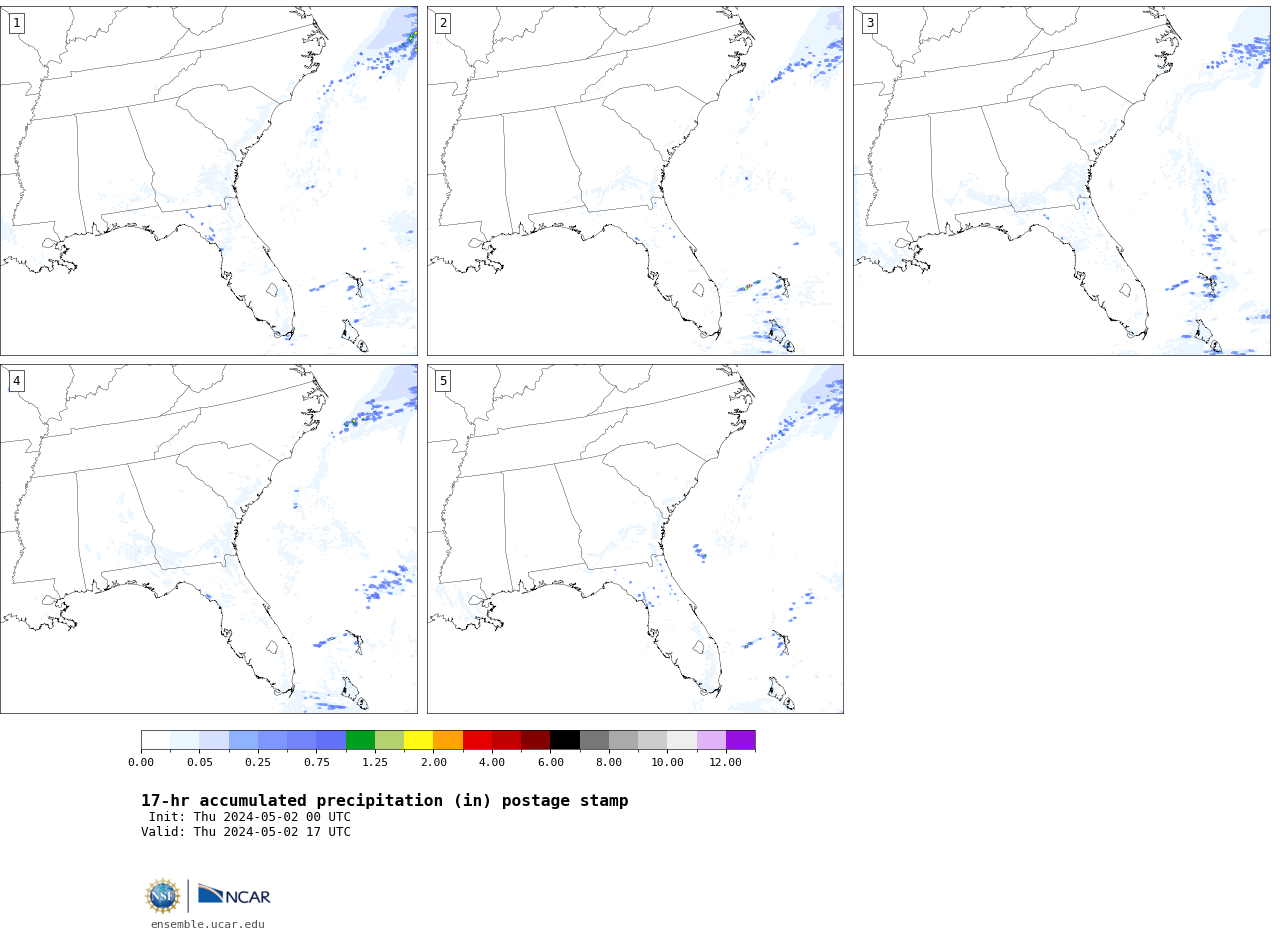This screenshot has width=1280, height=936.
Task: Click the '2.00' color bar label
Action: [434, 763]
